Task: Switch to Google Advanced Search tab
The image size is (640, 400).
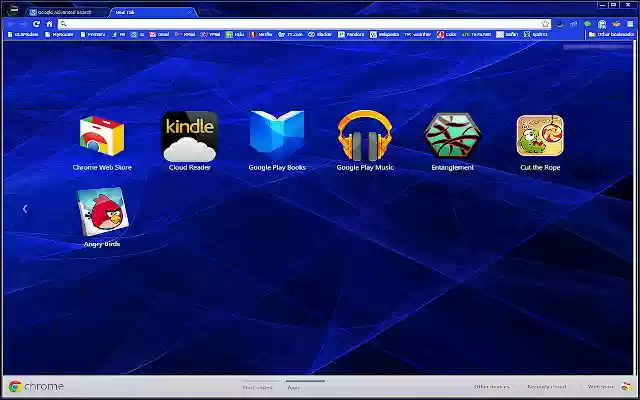Action: tap(65, 12)
